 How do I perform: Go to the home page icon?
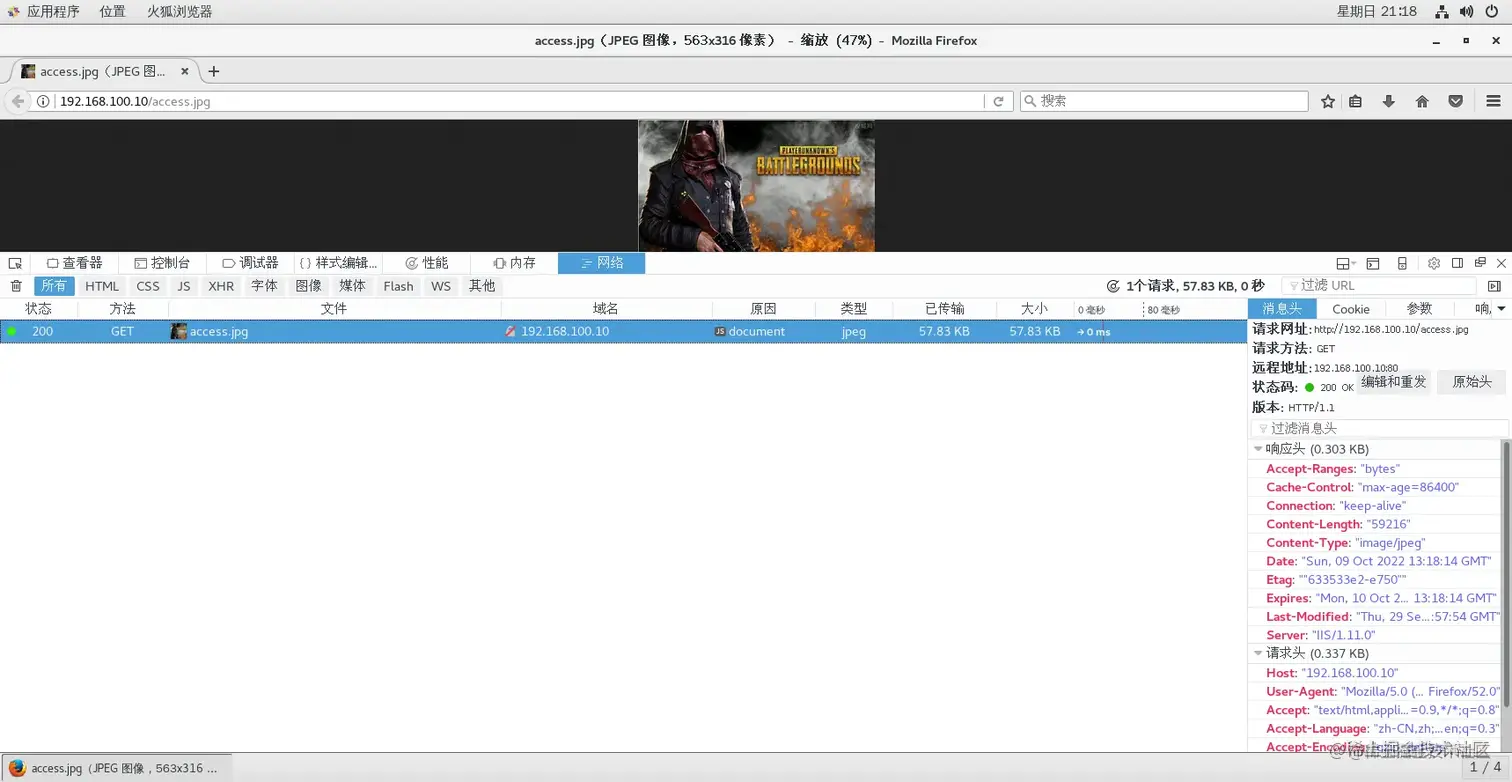[1422, 101]
